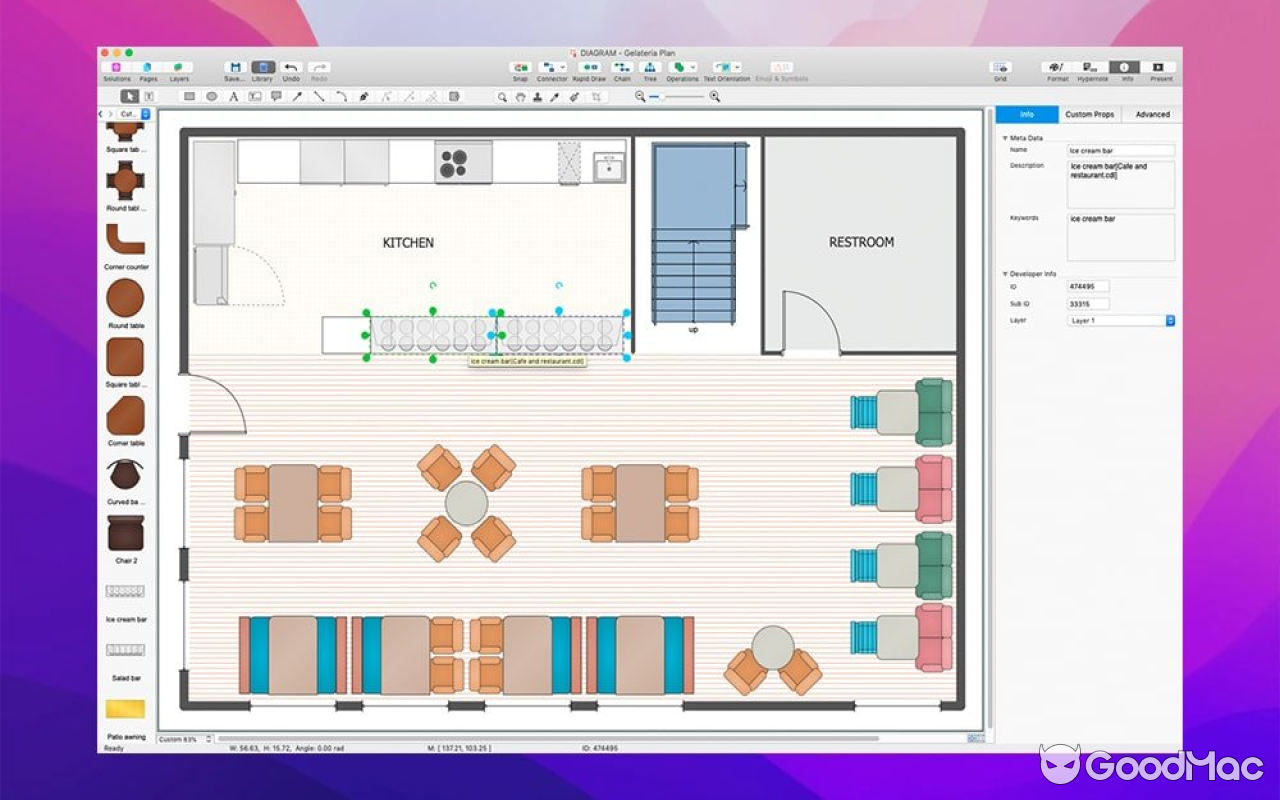The width and height of the screenshot is (1280, 800).
Task: Collapse the Meta Data section
Action: [x=1005, y=137]
